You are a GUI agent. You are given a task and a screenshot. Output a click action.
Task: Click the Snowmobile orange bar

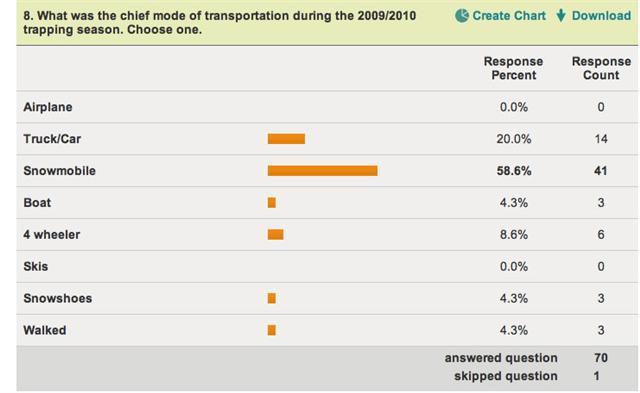(322, 171)
